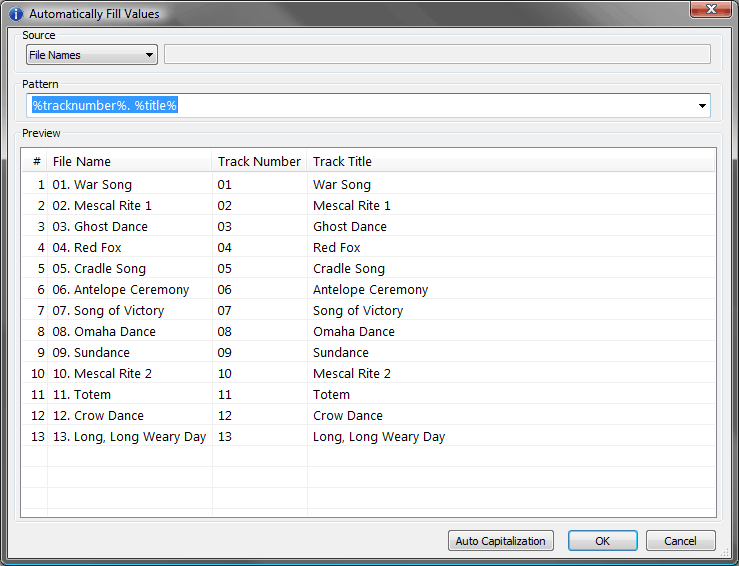Image resolution: width=739 pixels, height=566 pixels.
Task: Click the Pattern text field
Action: [x=360, y=106]
